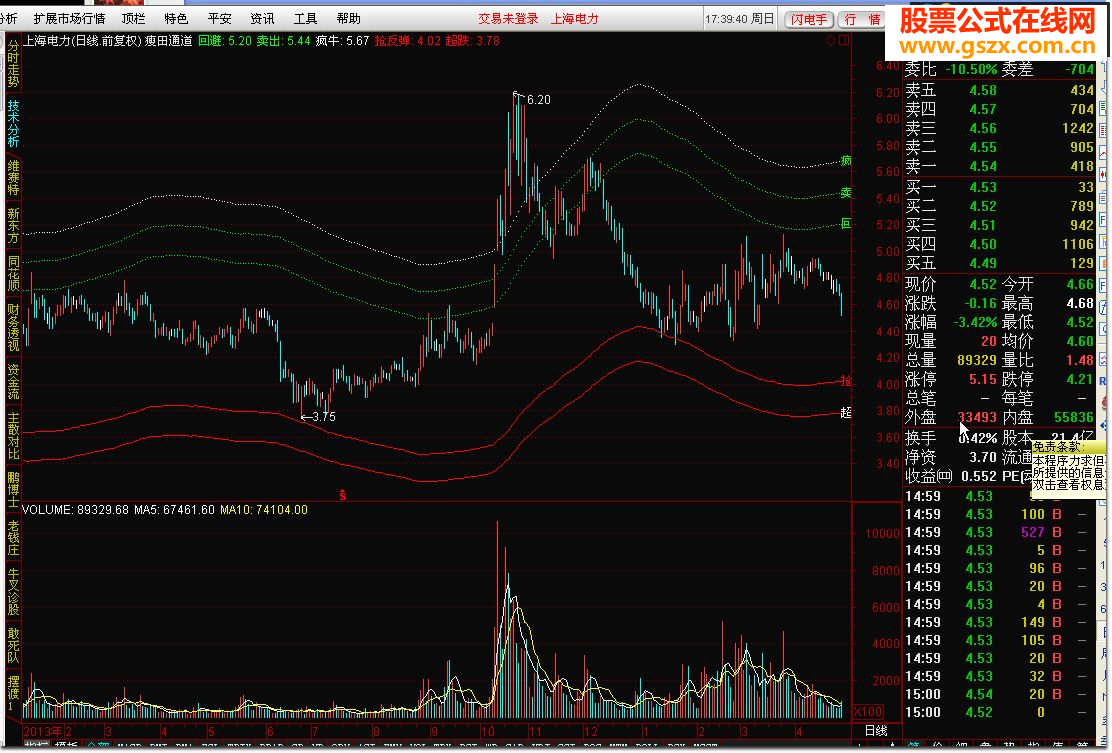The image size is (1112, 753).
Task: Open the 扩展市场行情 menu
Action: [70, 18]
